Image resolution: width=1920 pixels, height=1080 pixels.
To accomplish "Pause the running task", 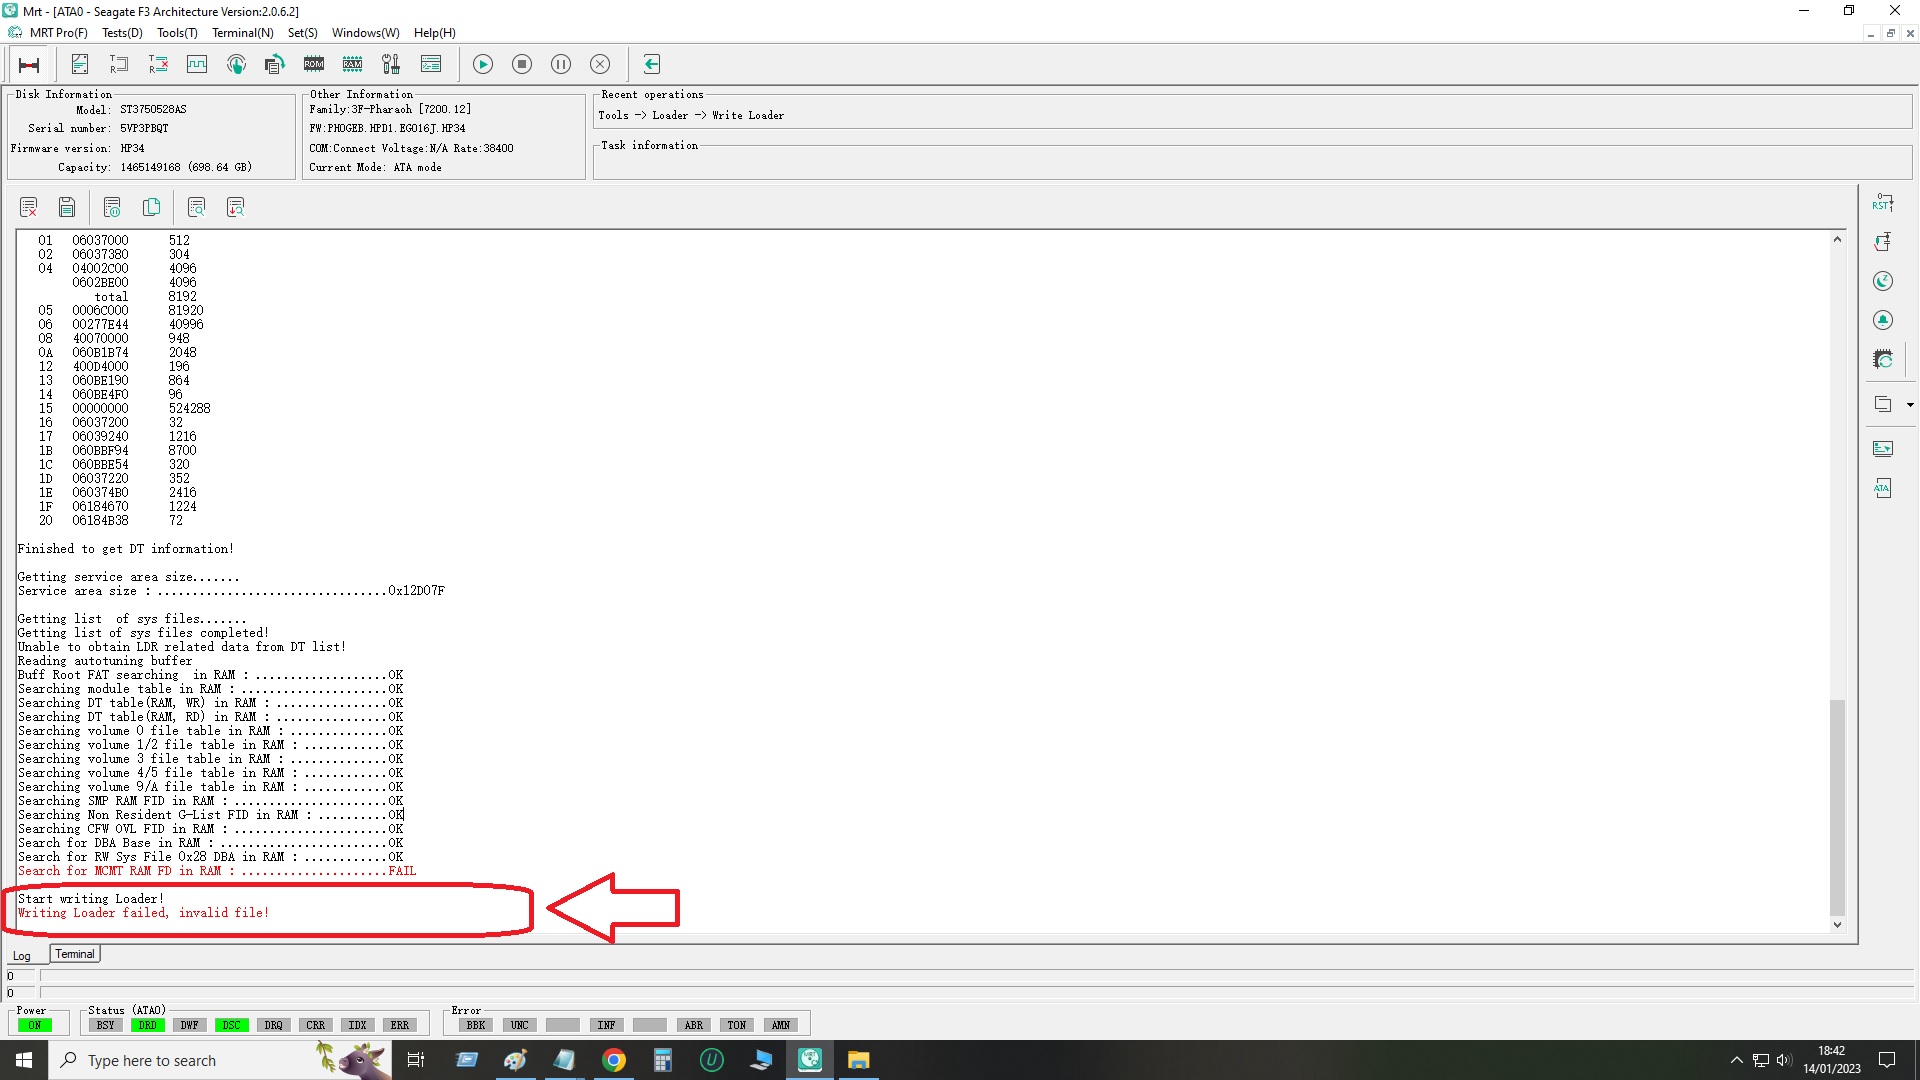I will 561,65.
